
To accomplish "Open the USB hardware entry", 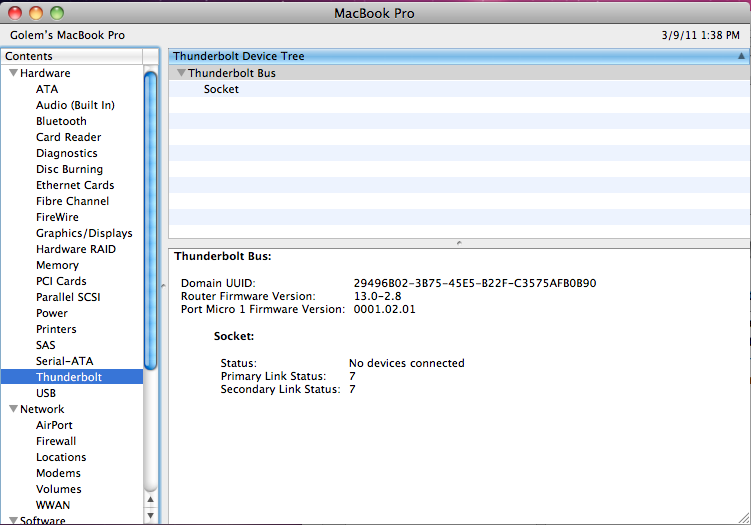I will point(46,393).
